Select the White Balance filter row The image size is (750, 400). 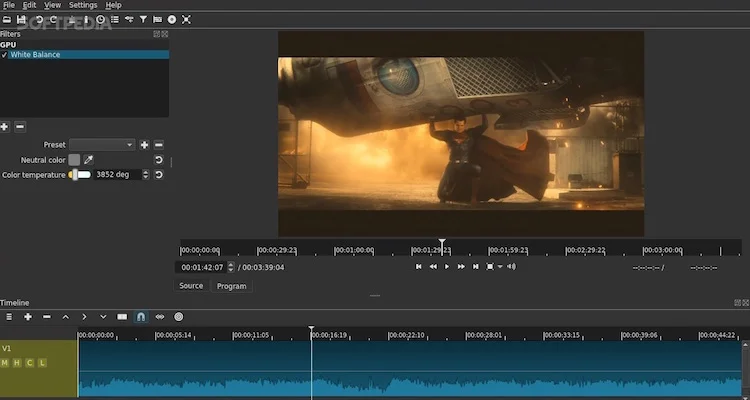click(84, 55)
